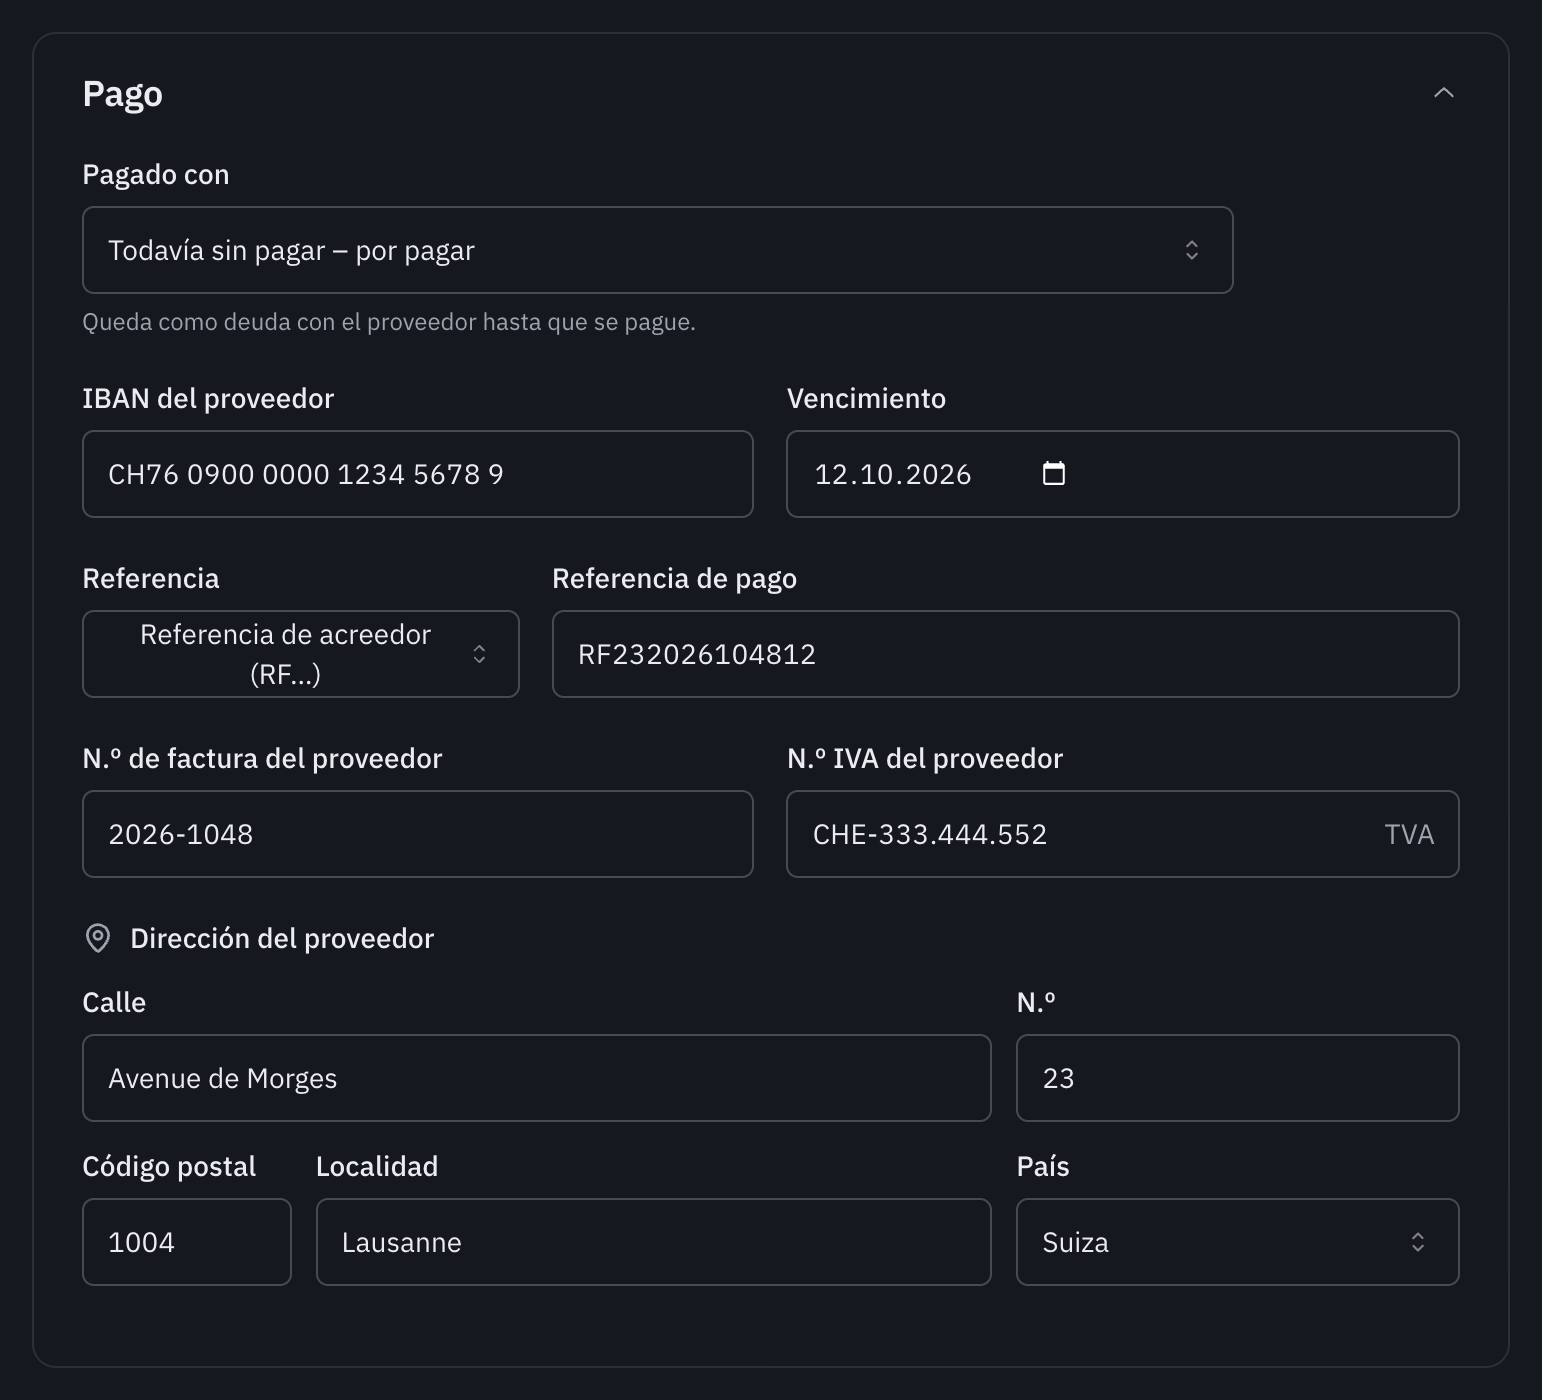Click the 'Referencia de pago' label

coord(675,578)
